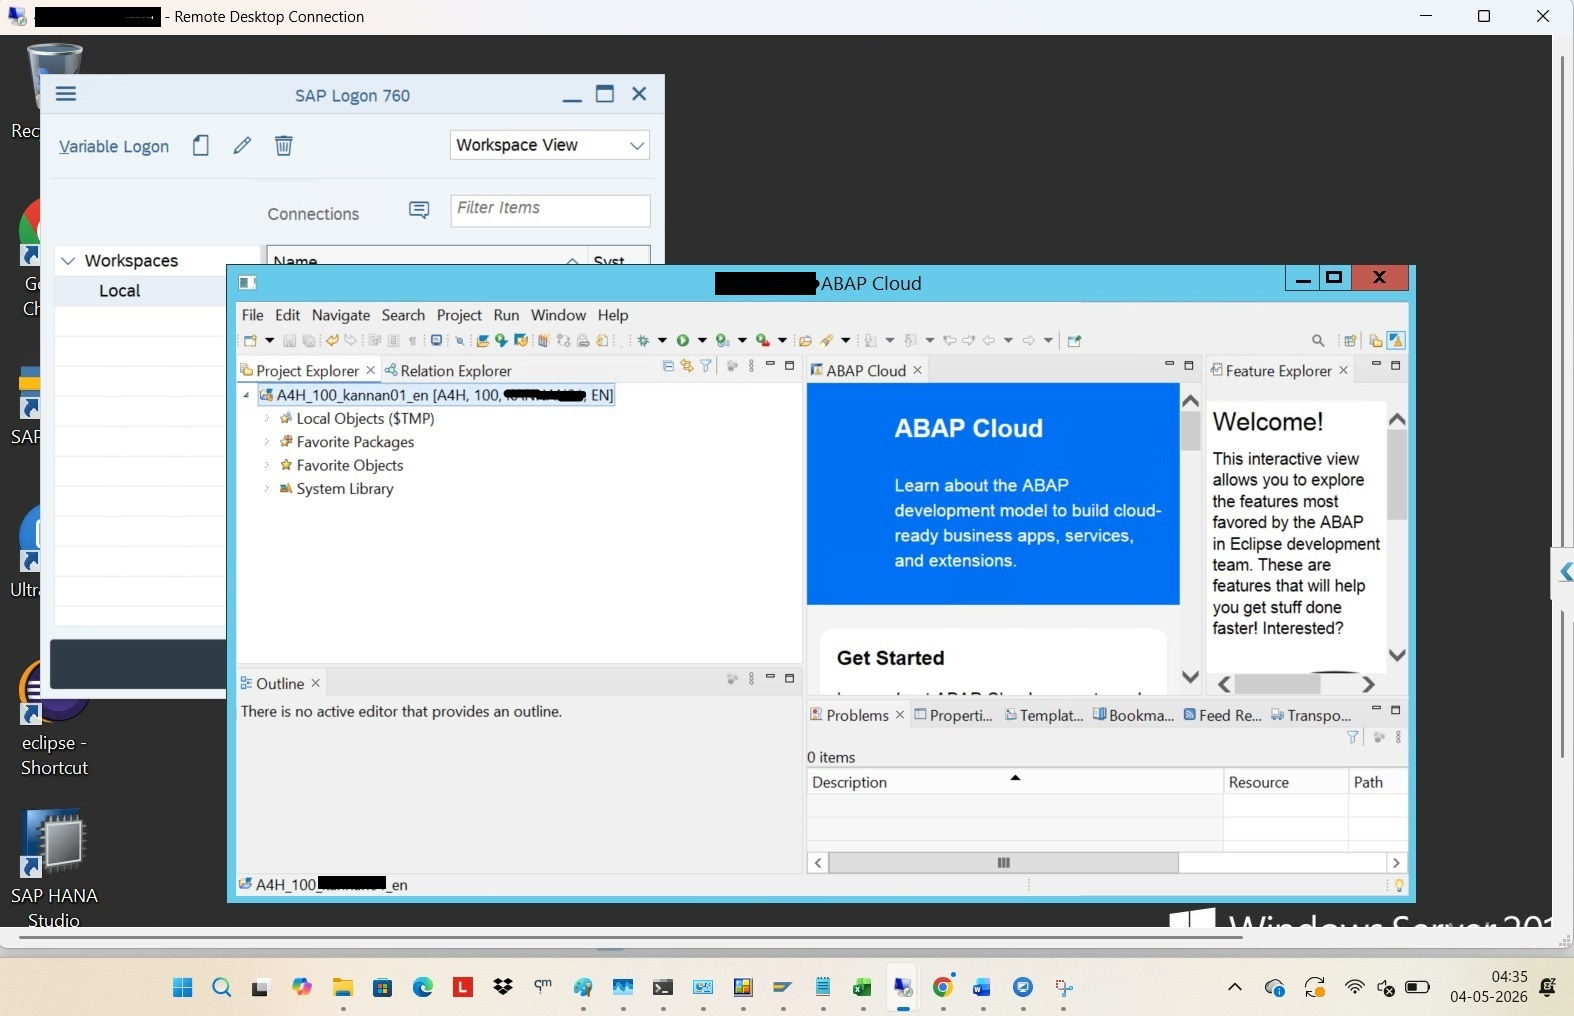Screen dimensions: 1574x1016
Task: Expand the System Library node
Action: [x=267, y=489]
